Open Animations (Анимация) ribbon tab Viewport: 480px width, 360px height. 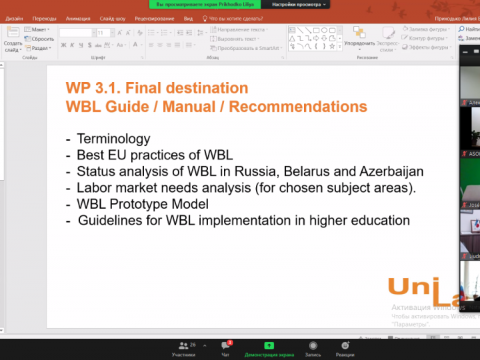[78, 19]
